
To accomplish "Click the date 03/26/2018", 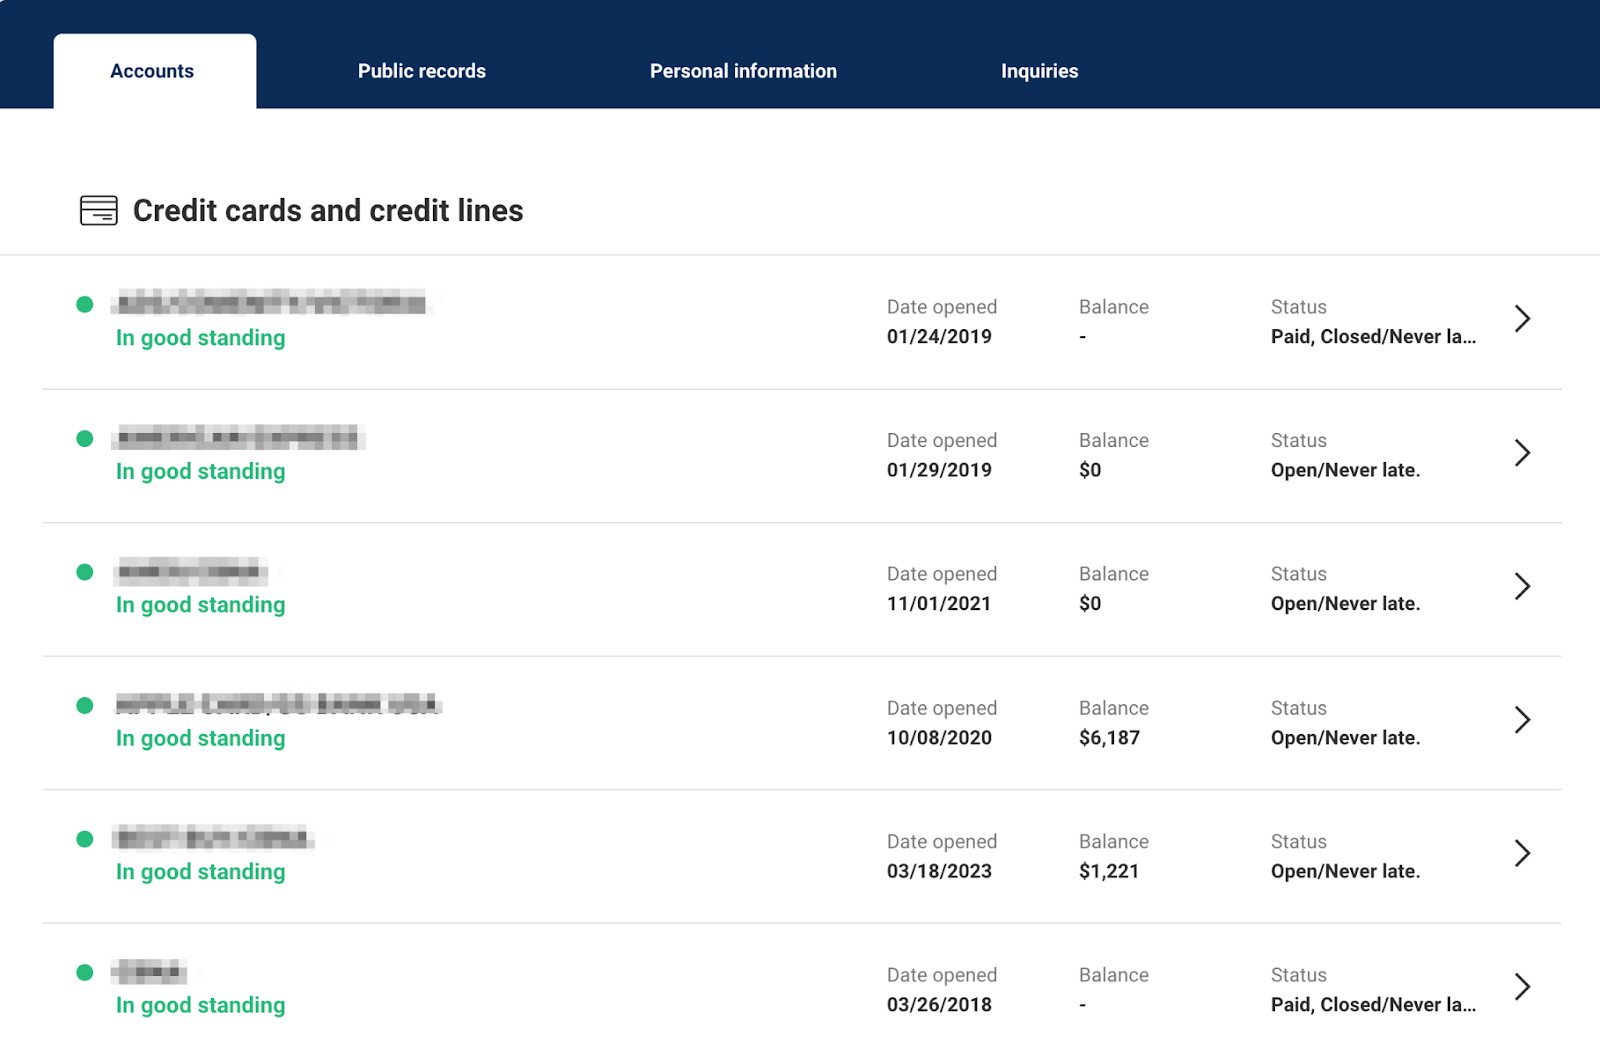I will [x=939, y=1005].
